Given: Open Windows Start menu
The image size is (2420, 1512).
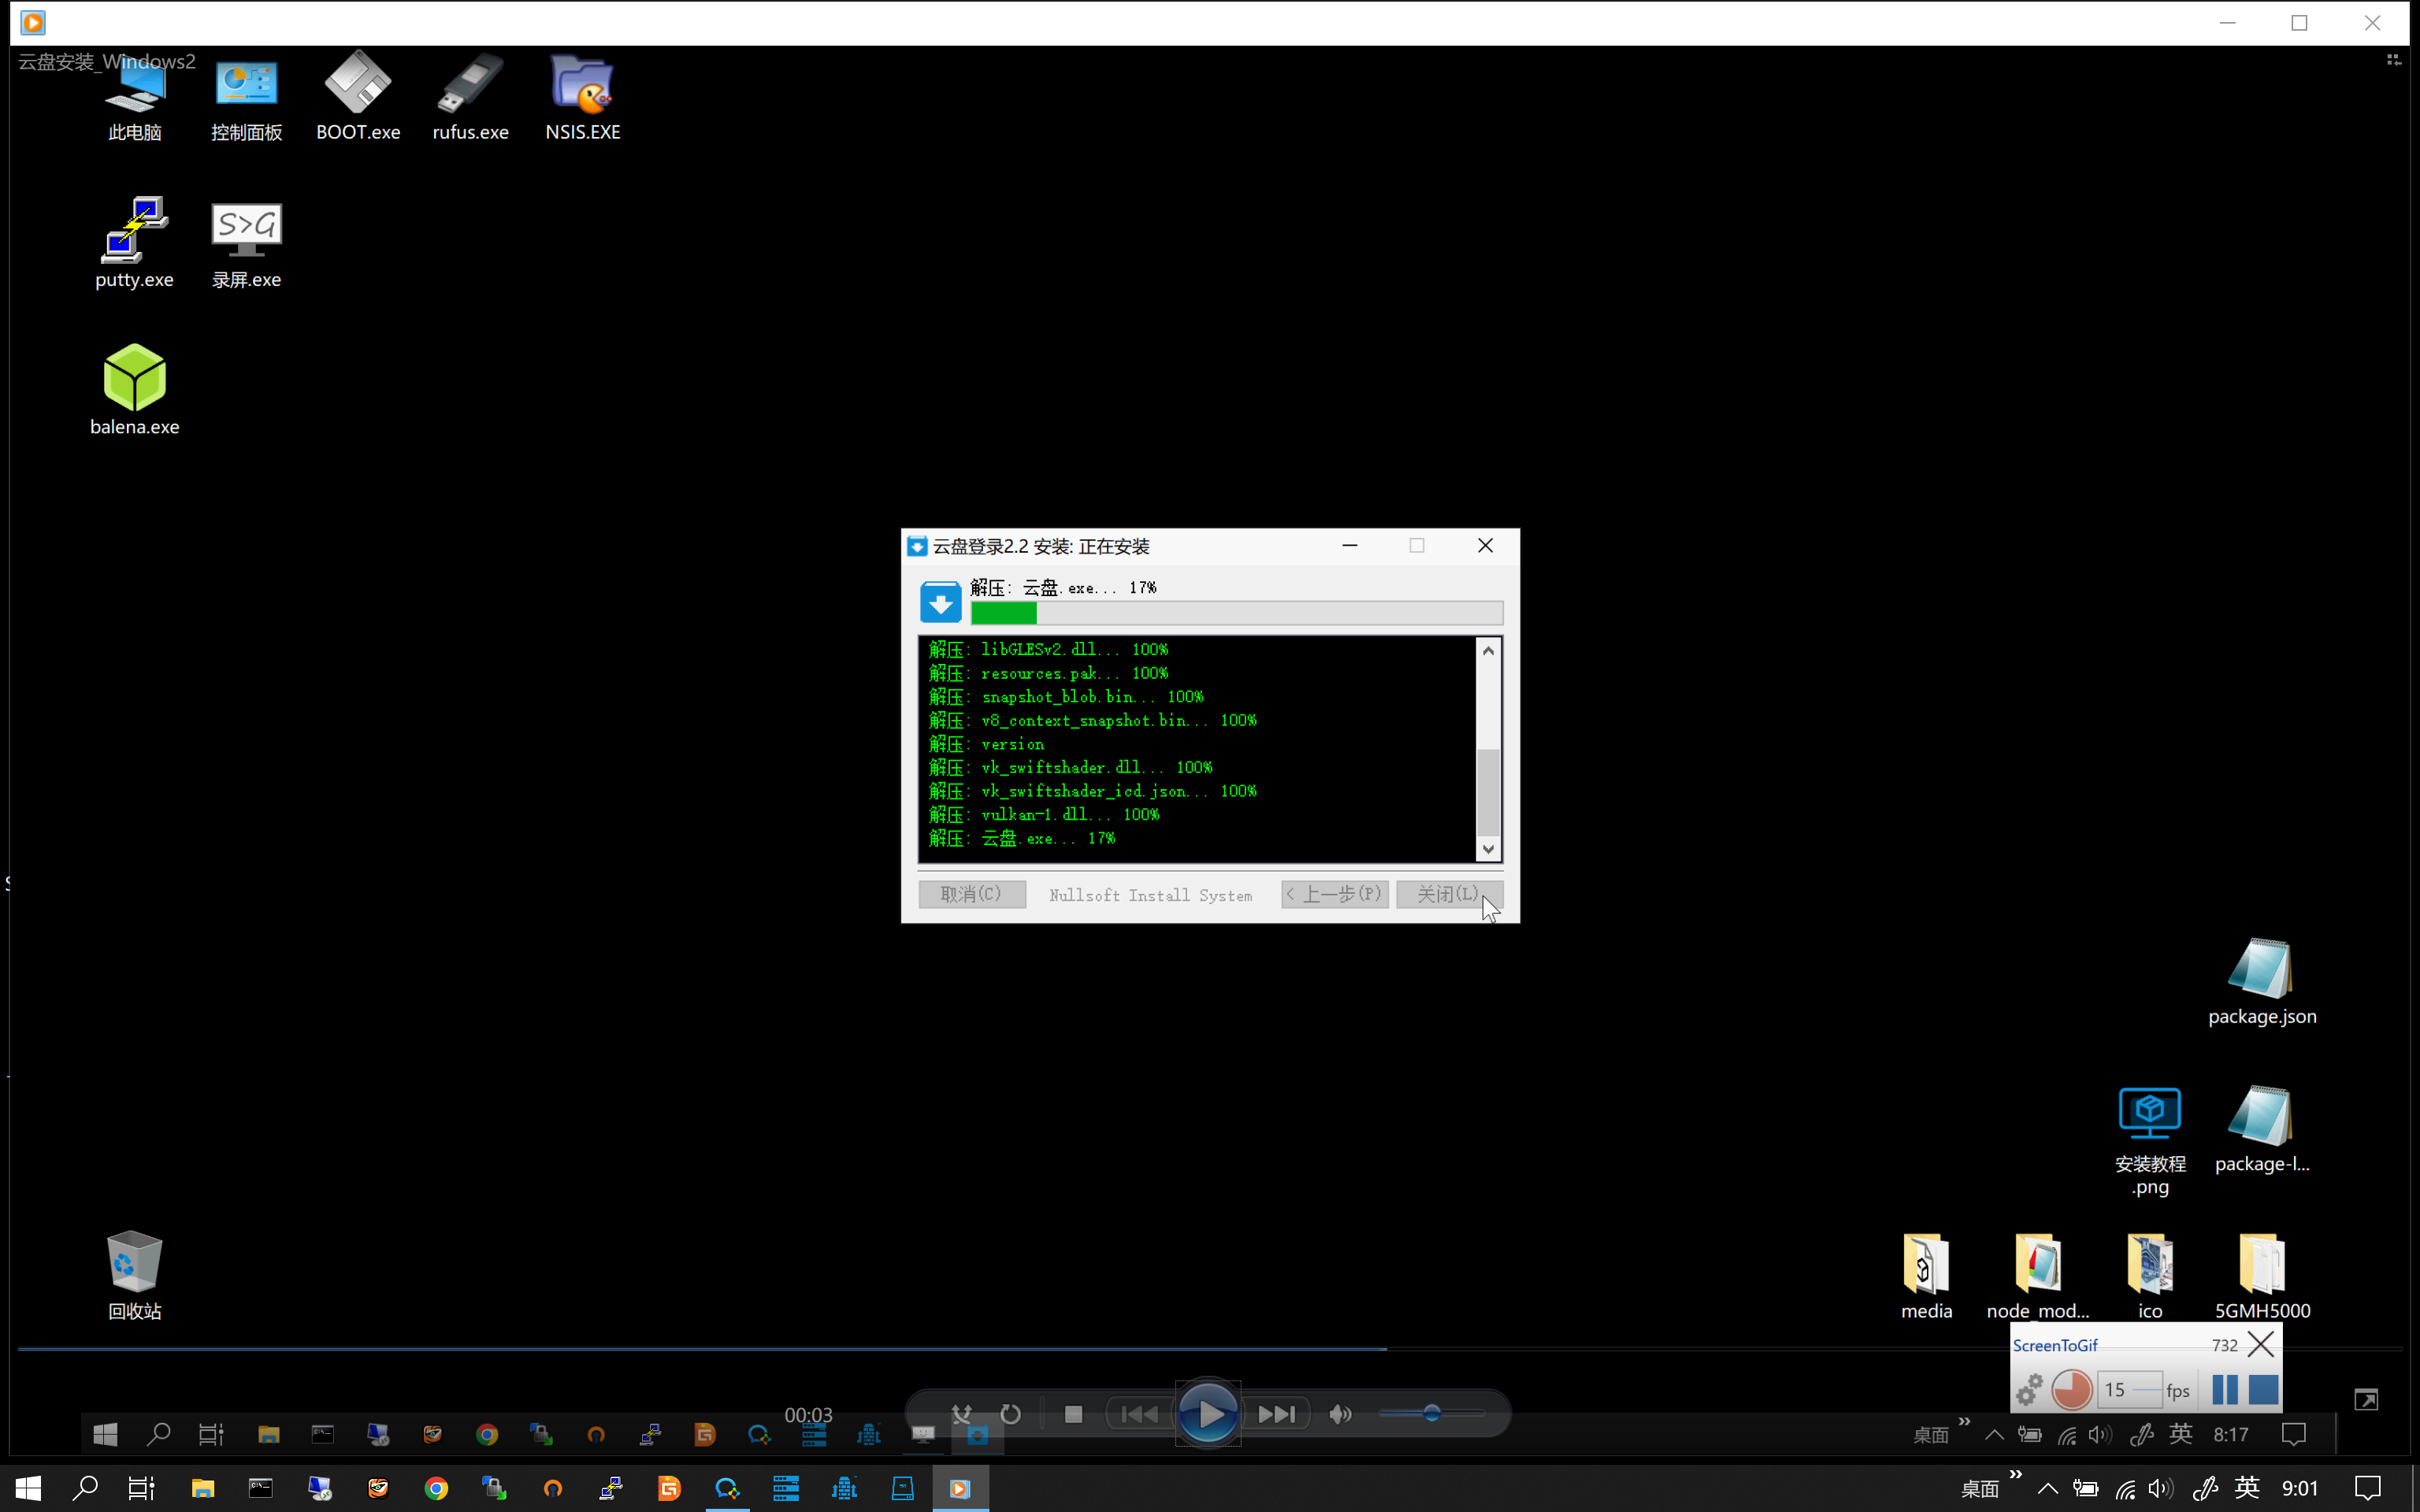Looking at the screenshot, I should (28, 1488).
